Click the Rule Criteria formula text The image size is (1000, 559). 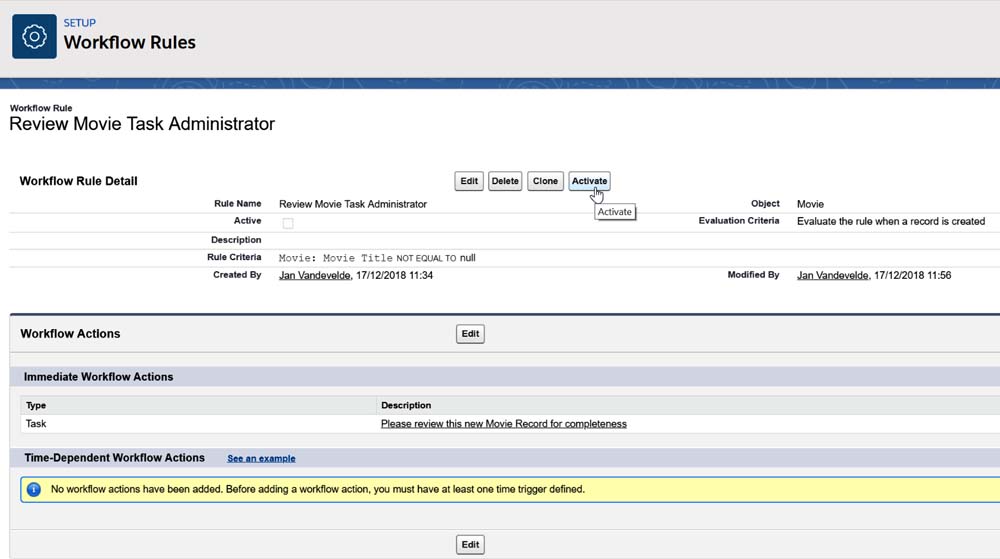377,258
